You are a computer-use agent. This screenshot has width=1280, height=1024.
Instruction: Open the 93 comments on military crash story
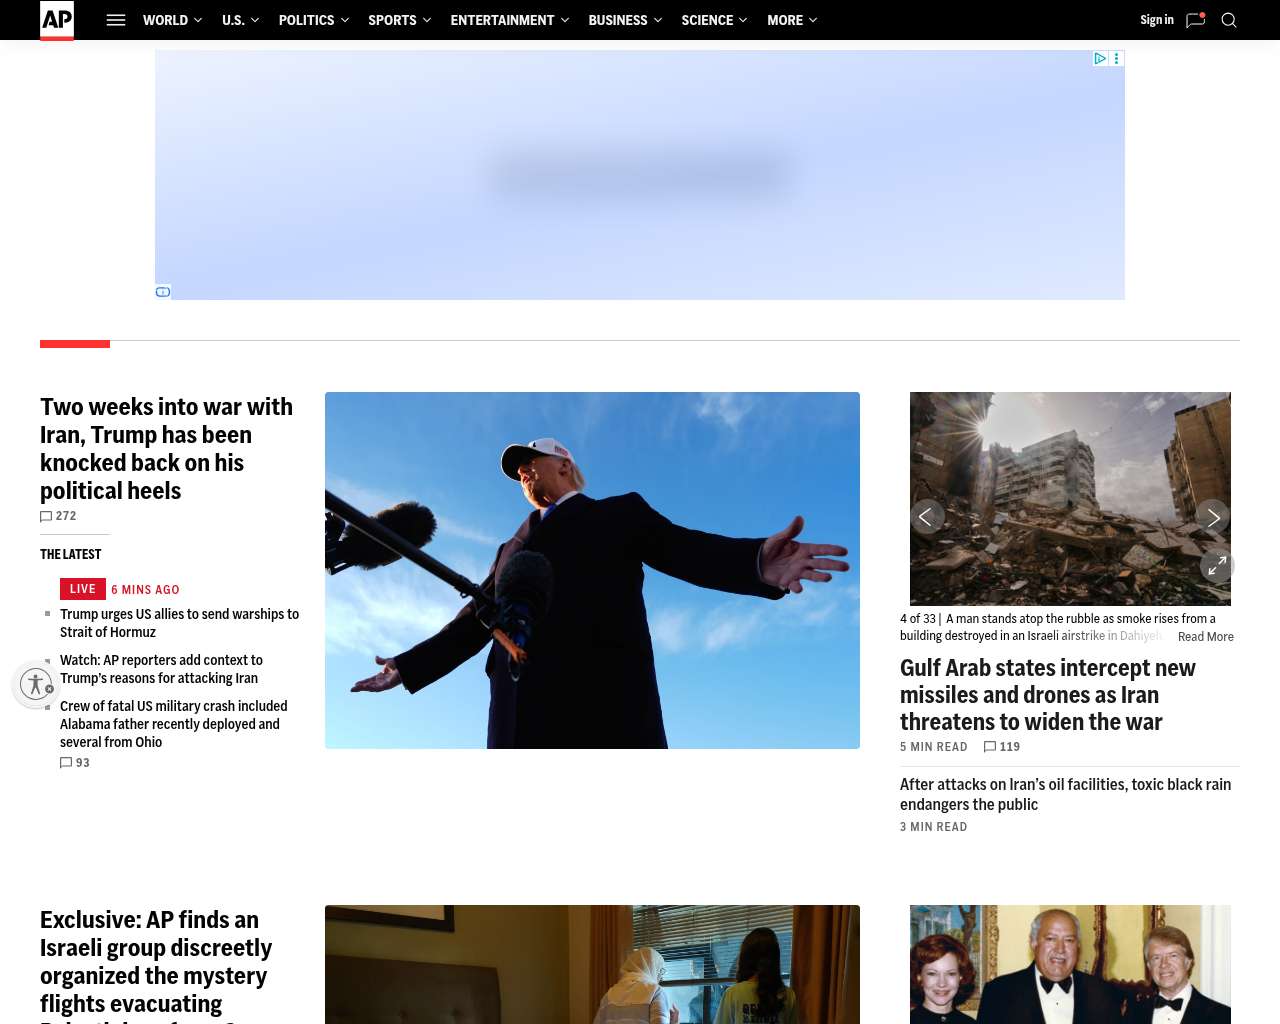coord(75,763)
